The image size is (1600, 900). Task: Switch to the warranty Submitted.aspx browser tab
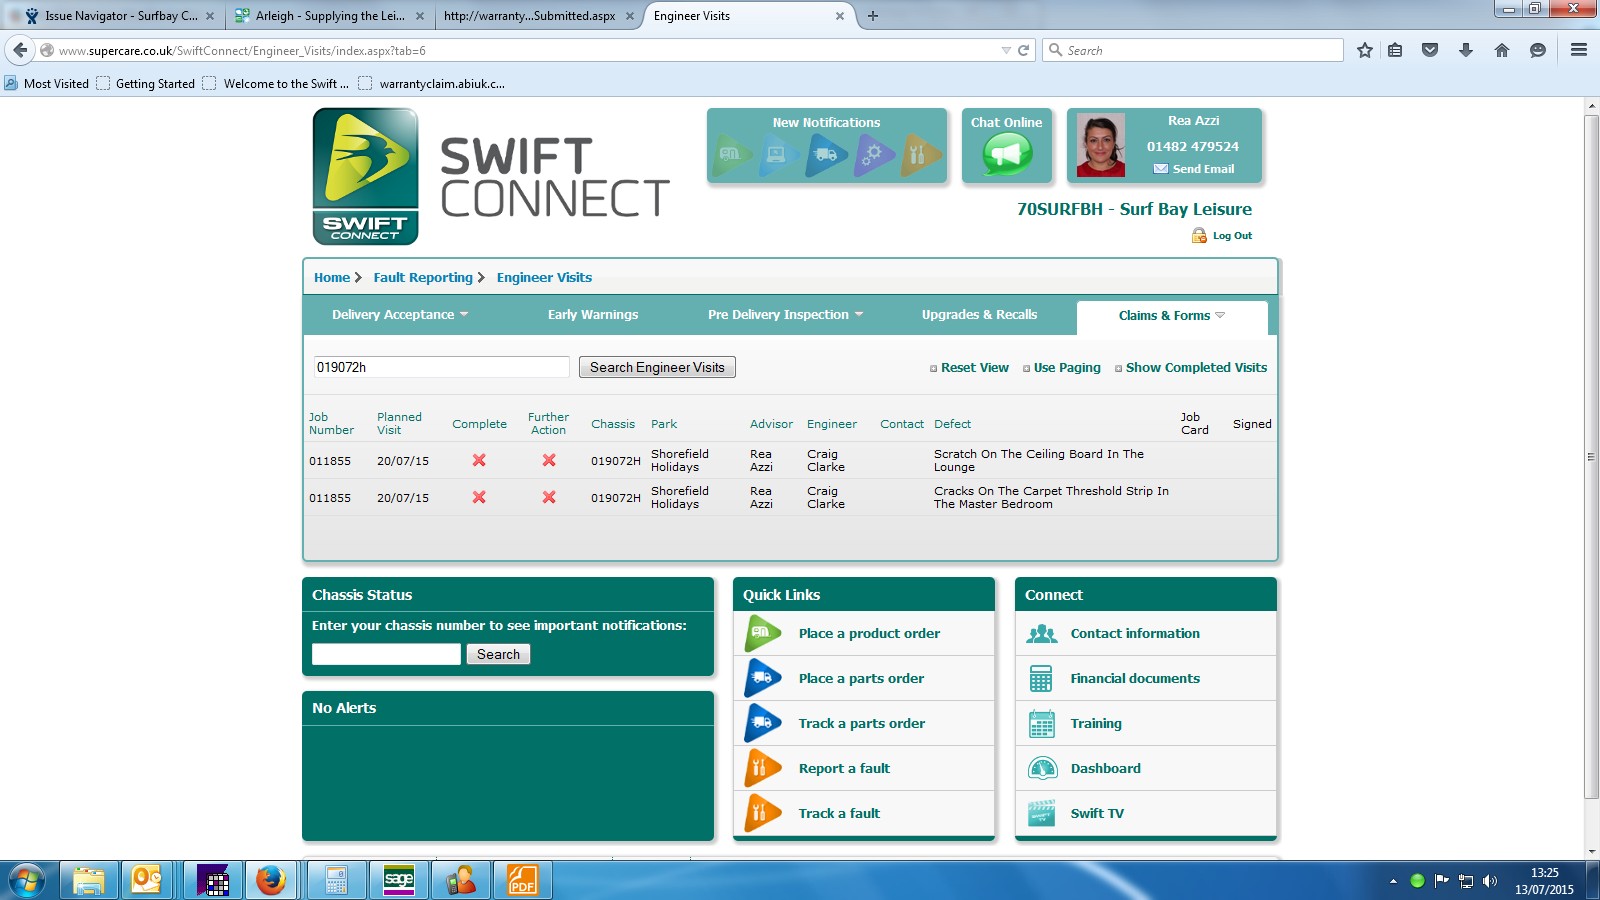click(x=536, y=16)
